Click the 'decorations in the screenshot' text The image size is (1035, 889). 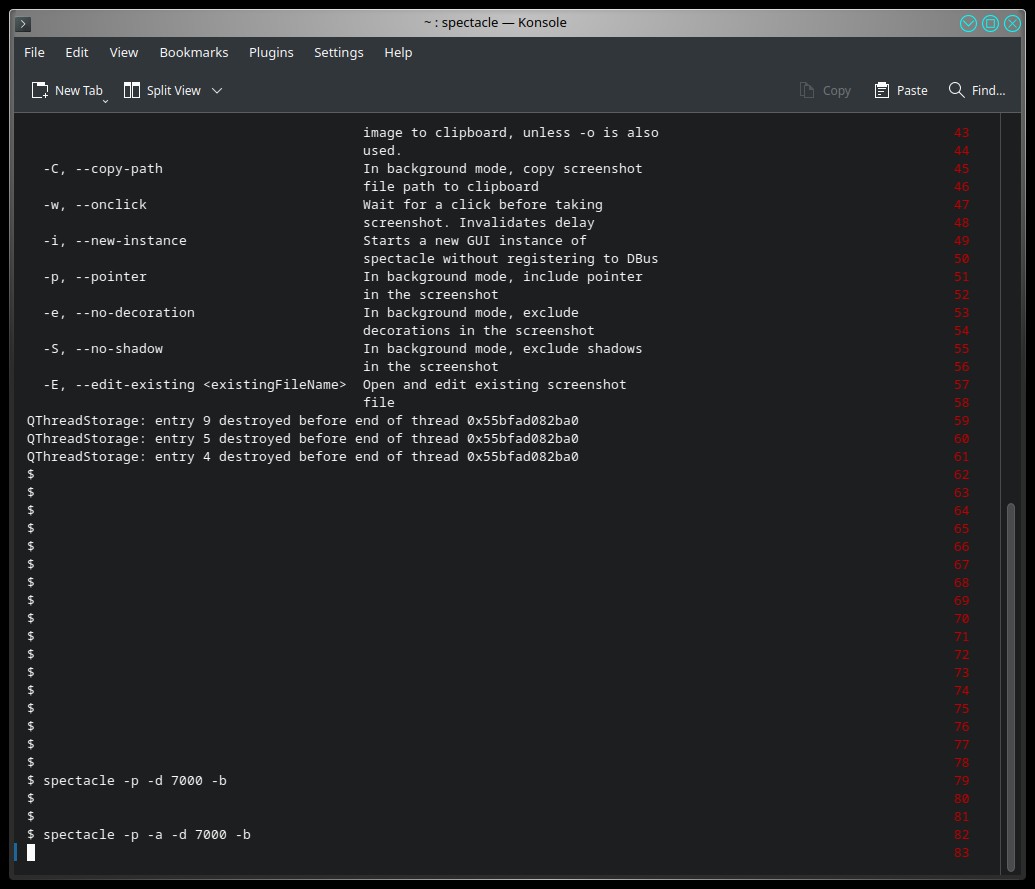coord(479,331)
